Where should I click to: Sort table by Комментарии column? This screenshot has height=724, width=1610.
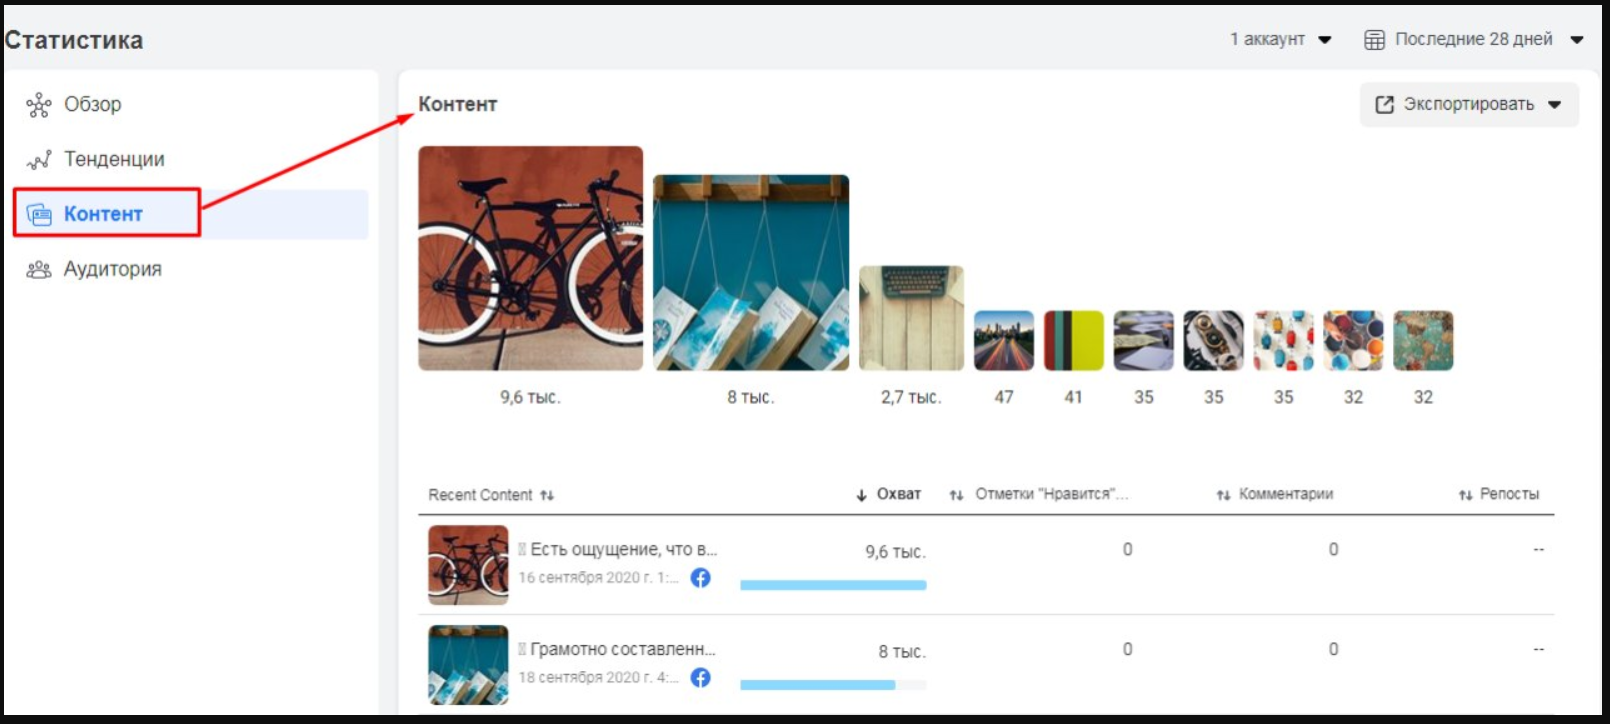coord(1275,494)
